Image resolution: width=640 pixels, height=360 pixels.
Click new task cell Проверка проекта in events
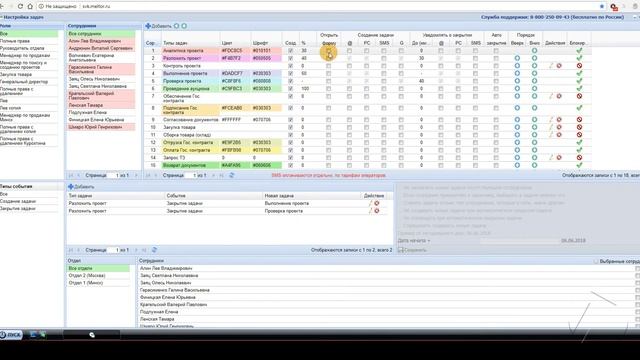coord(284,211)
